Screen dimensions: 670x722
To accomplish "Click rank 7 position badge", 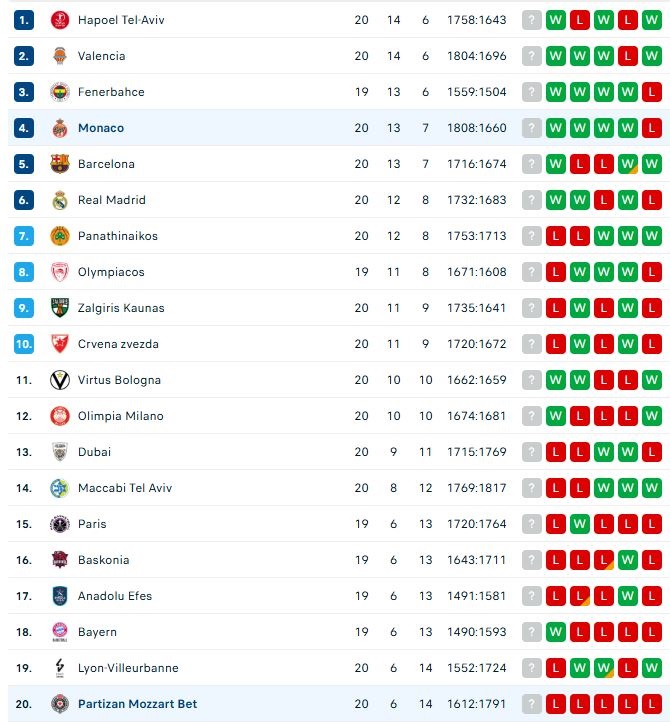I will coord(24,236).
